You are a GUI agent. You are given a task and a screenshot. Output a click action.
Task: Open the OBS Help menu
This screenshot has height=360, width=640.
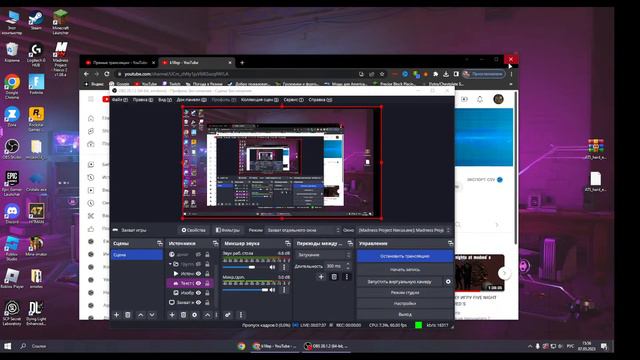(x=320, y=100)
